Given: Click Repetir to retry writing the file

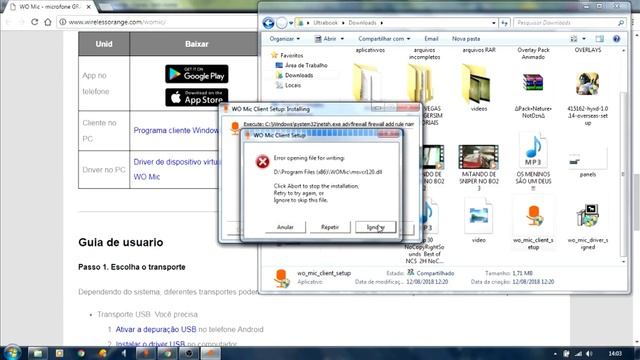Looking at the screenshot, I should (330, 227).
